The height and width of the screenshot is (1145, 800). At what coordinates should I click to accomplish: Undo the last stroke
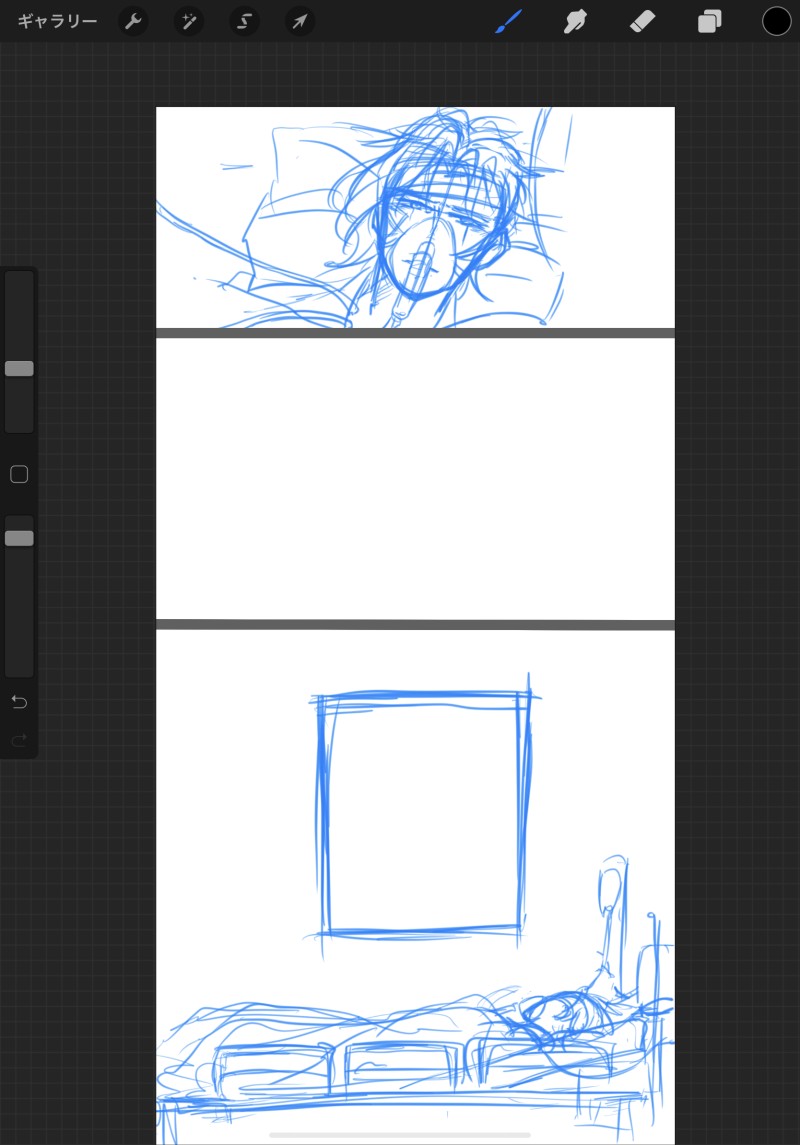tap(19, 702)
